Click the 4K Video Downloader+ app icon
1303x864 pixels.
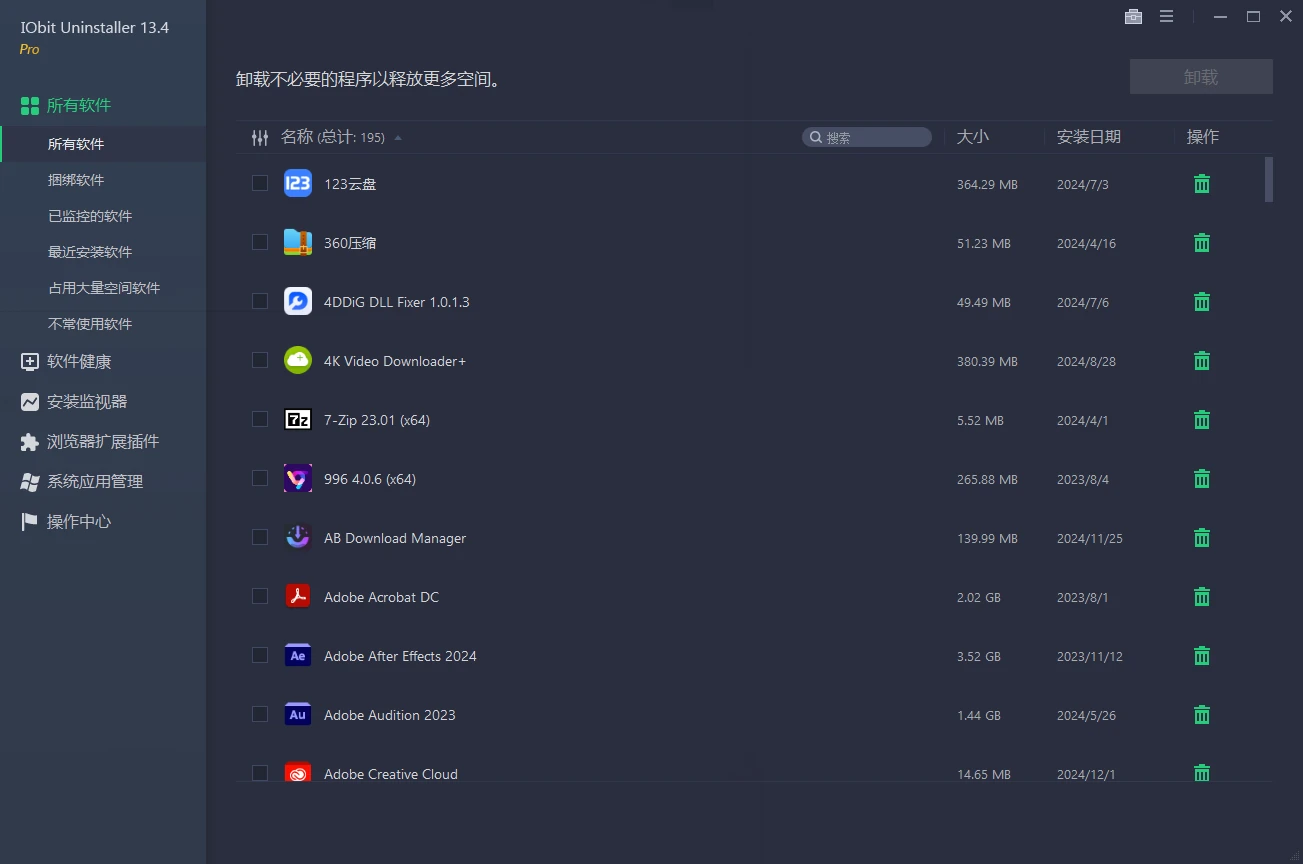tap(298, 360)
